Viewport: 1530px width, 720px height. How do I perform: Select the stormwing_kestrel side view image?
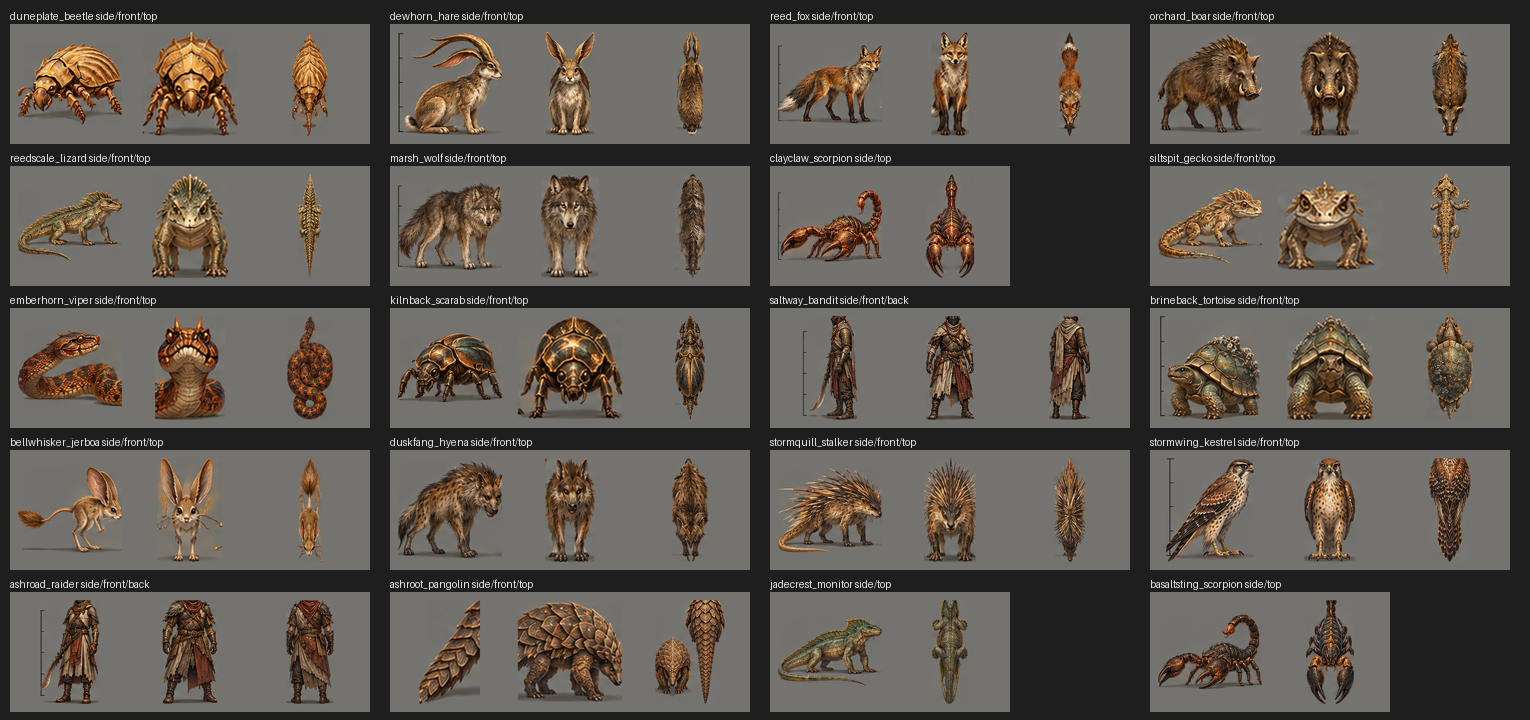coord(1210,510)
